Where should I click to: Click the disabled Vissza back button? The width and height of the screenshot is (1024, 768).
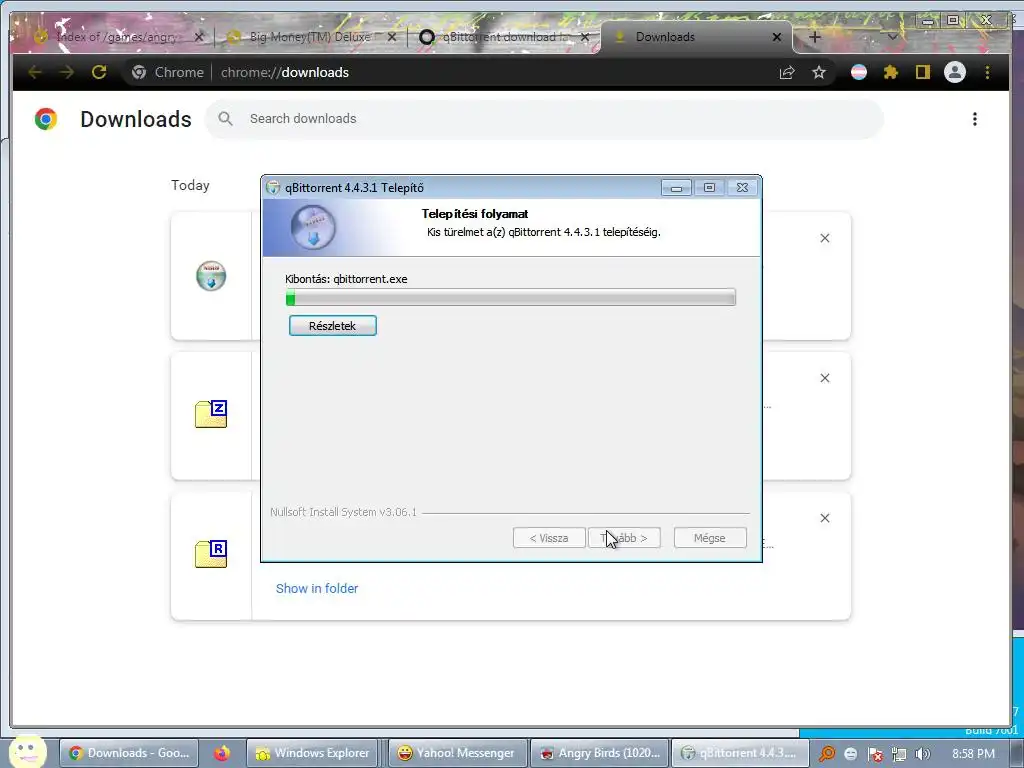(549, 538)
